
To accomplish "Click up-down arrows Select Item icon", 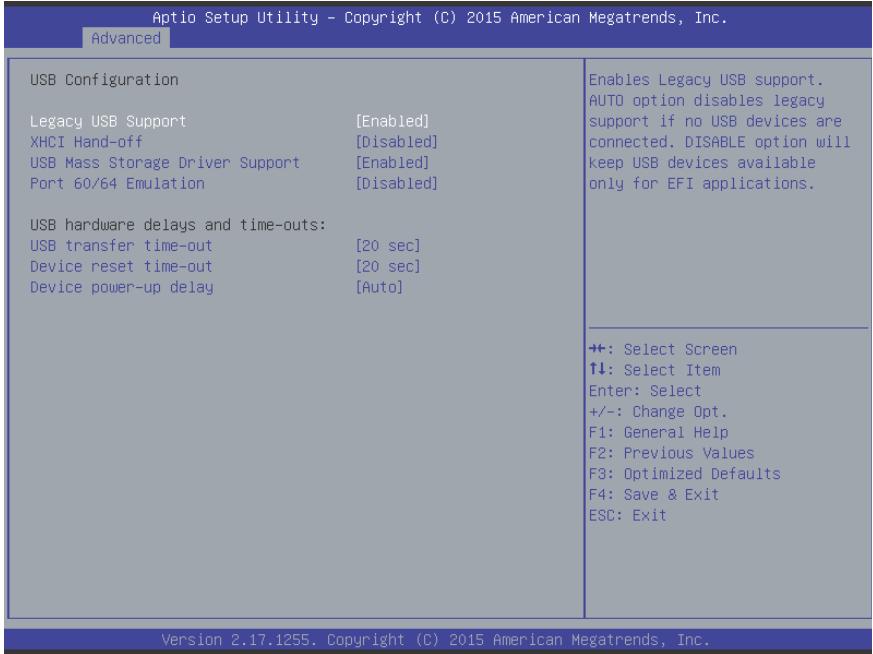I will pos(597,369).
